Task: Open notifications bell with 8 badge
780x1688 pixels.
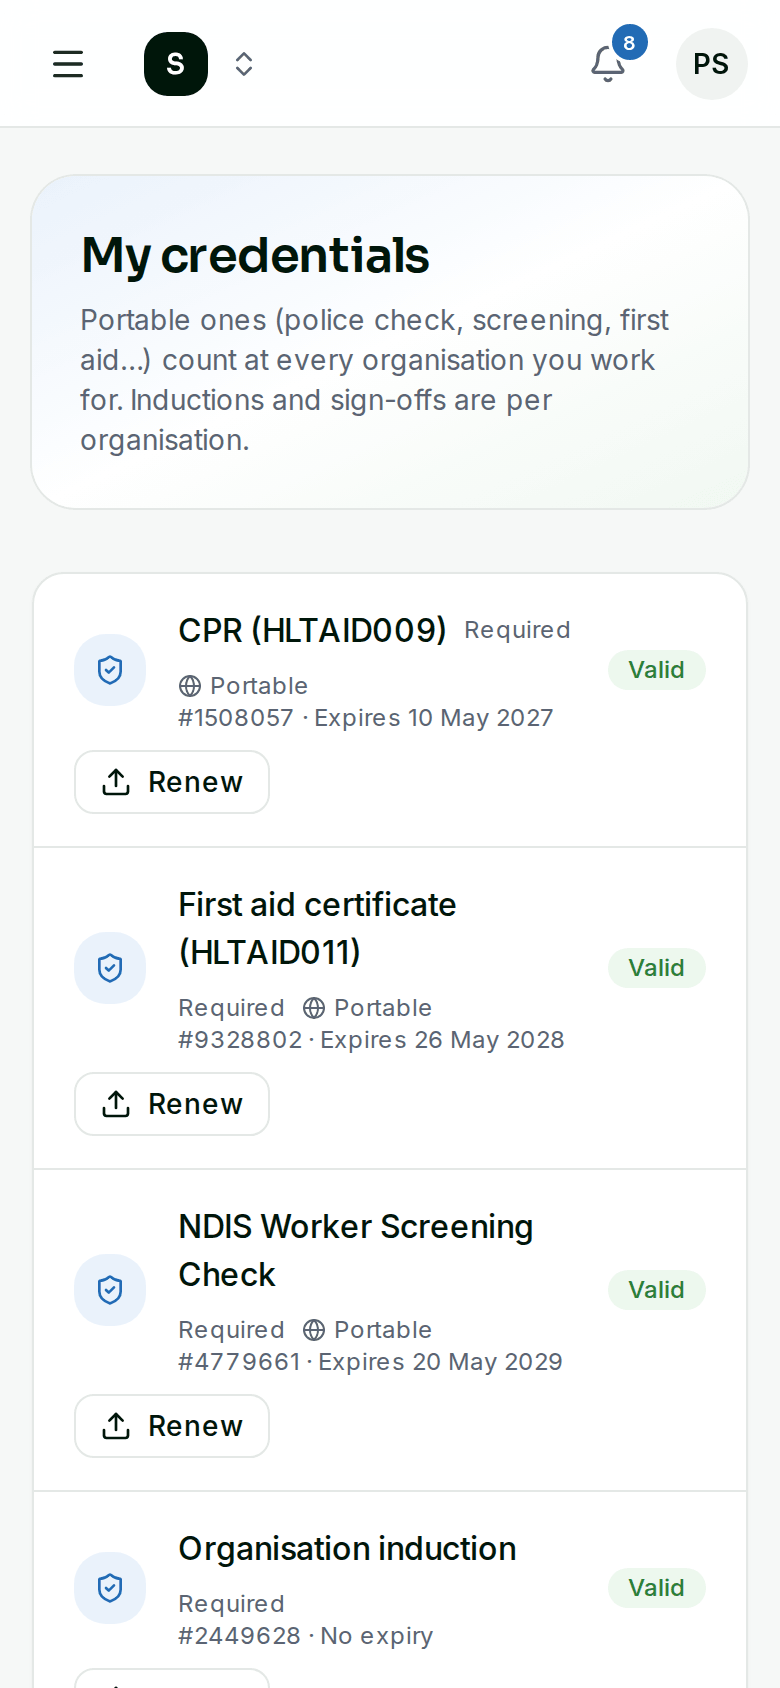Action: tap(608, 64)
